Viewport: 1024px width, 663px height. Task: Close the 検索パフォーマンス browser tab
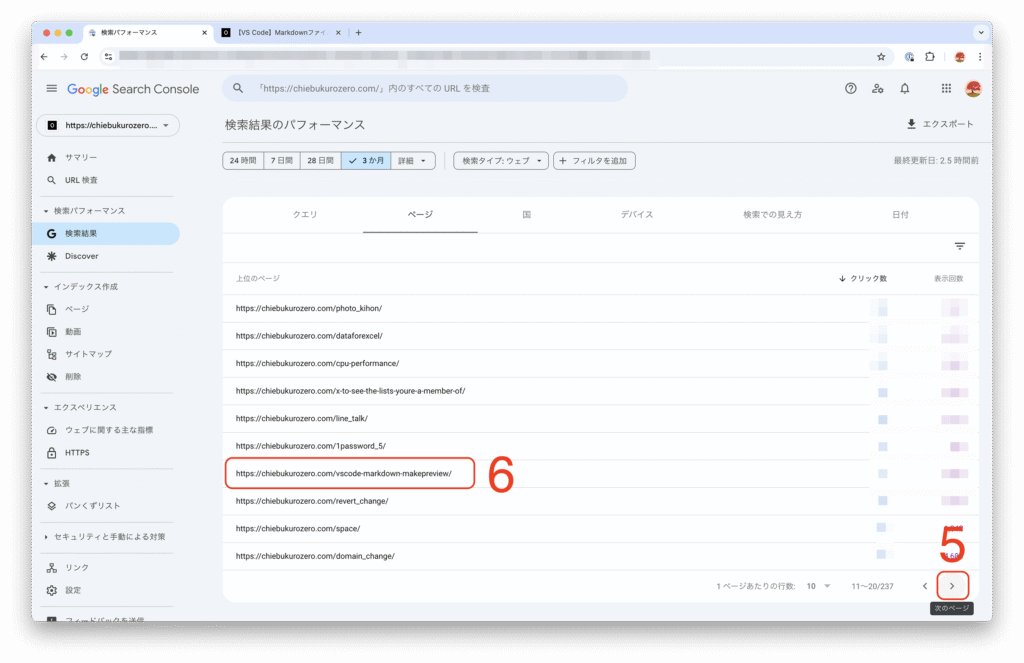pos(204,32)
